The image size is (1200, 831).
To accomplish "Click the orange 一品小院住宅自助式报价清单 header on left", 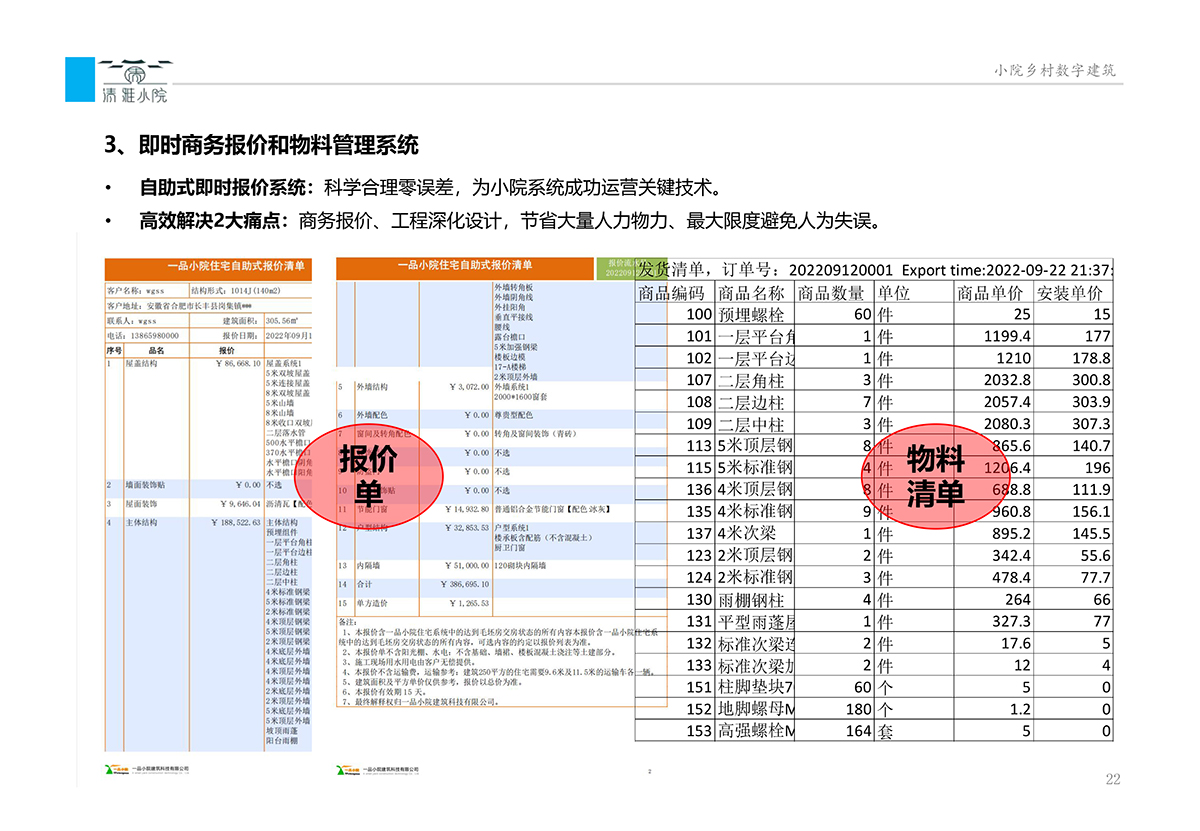I will (x=208, y=267).
